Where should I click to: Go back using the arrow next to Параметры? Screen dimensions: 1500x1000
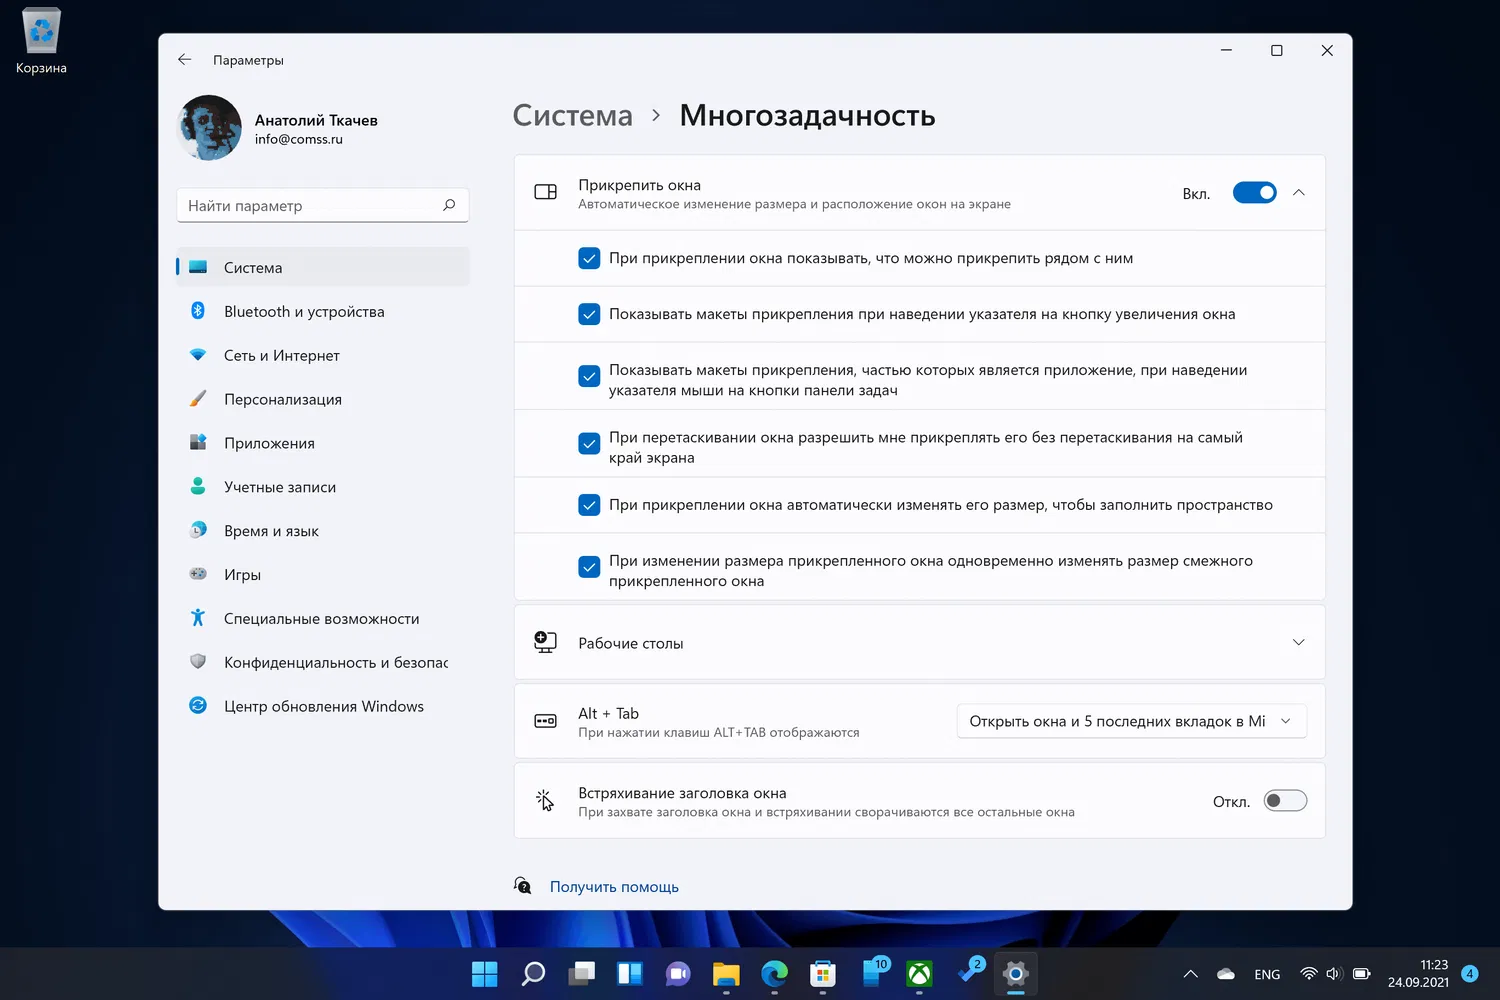184,60
